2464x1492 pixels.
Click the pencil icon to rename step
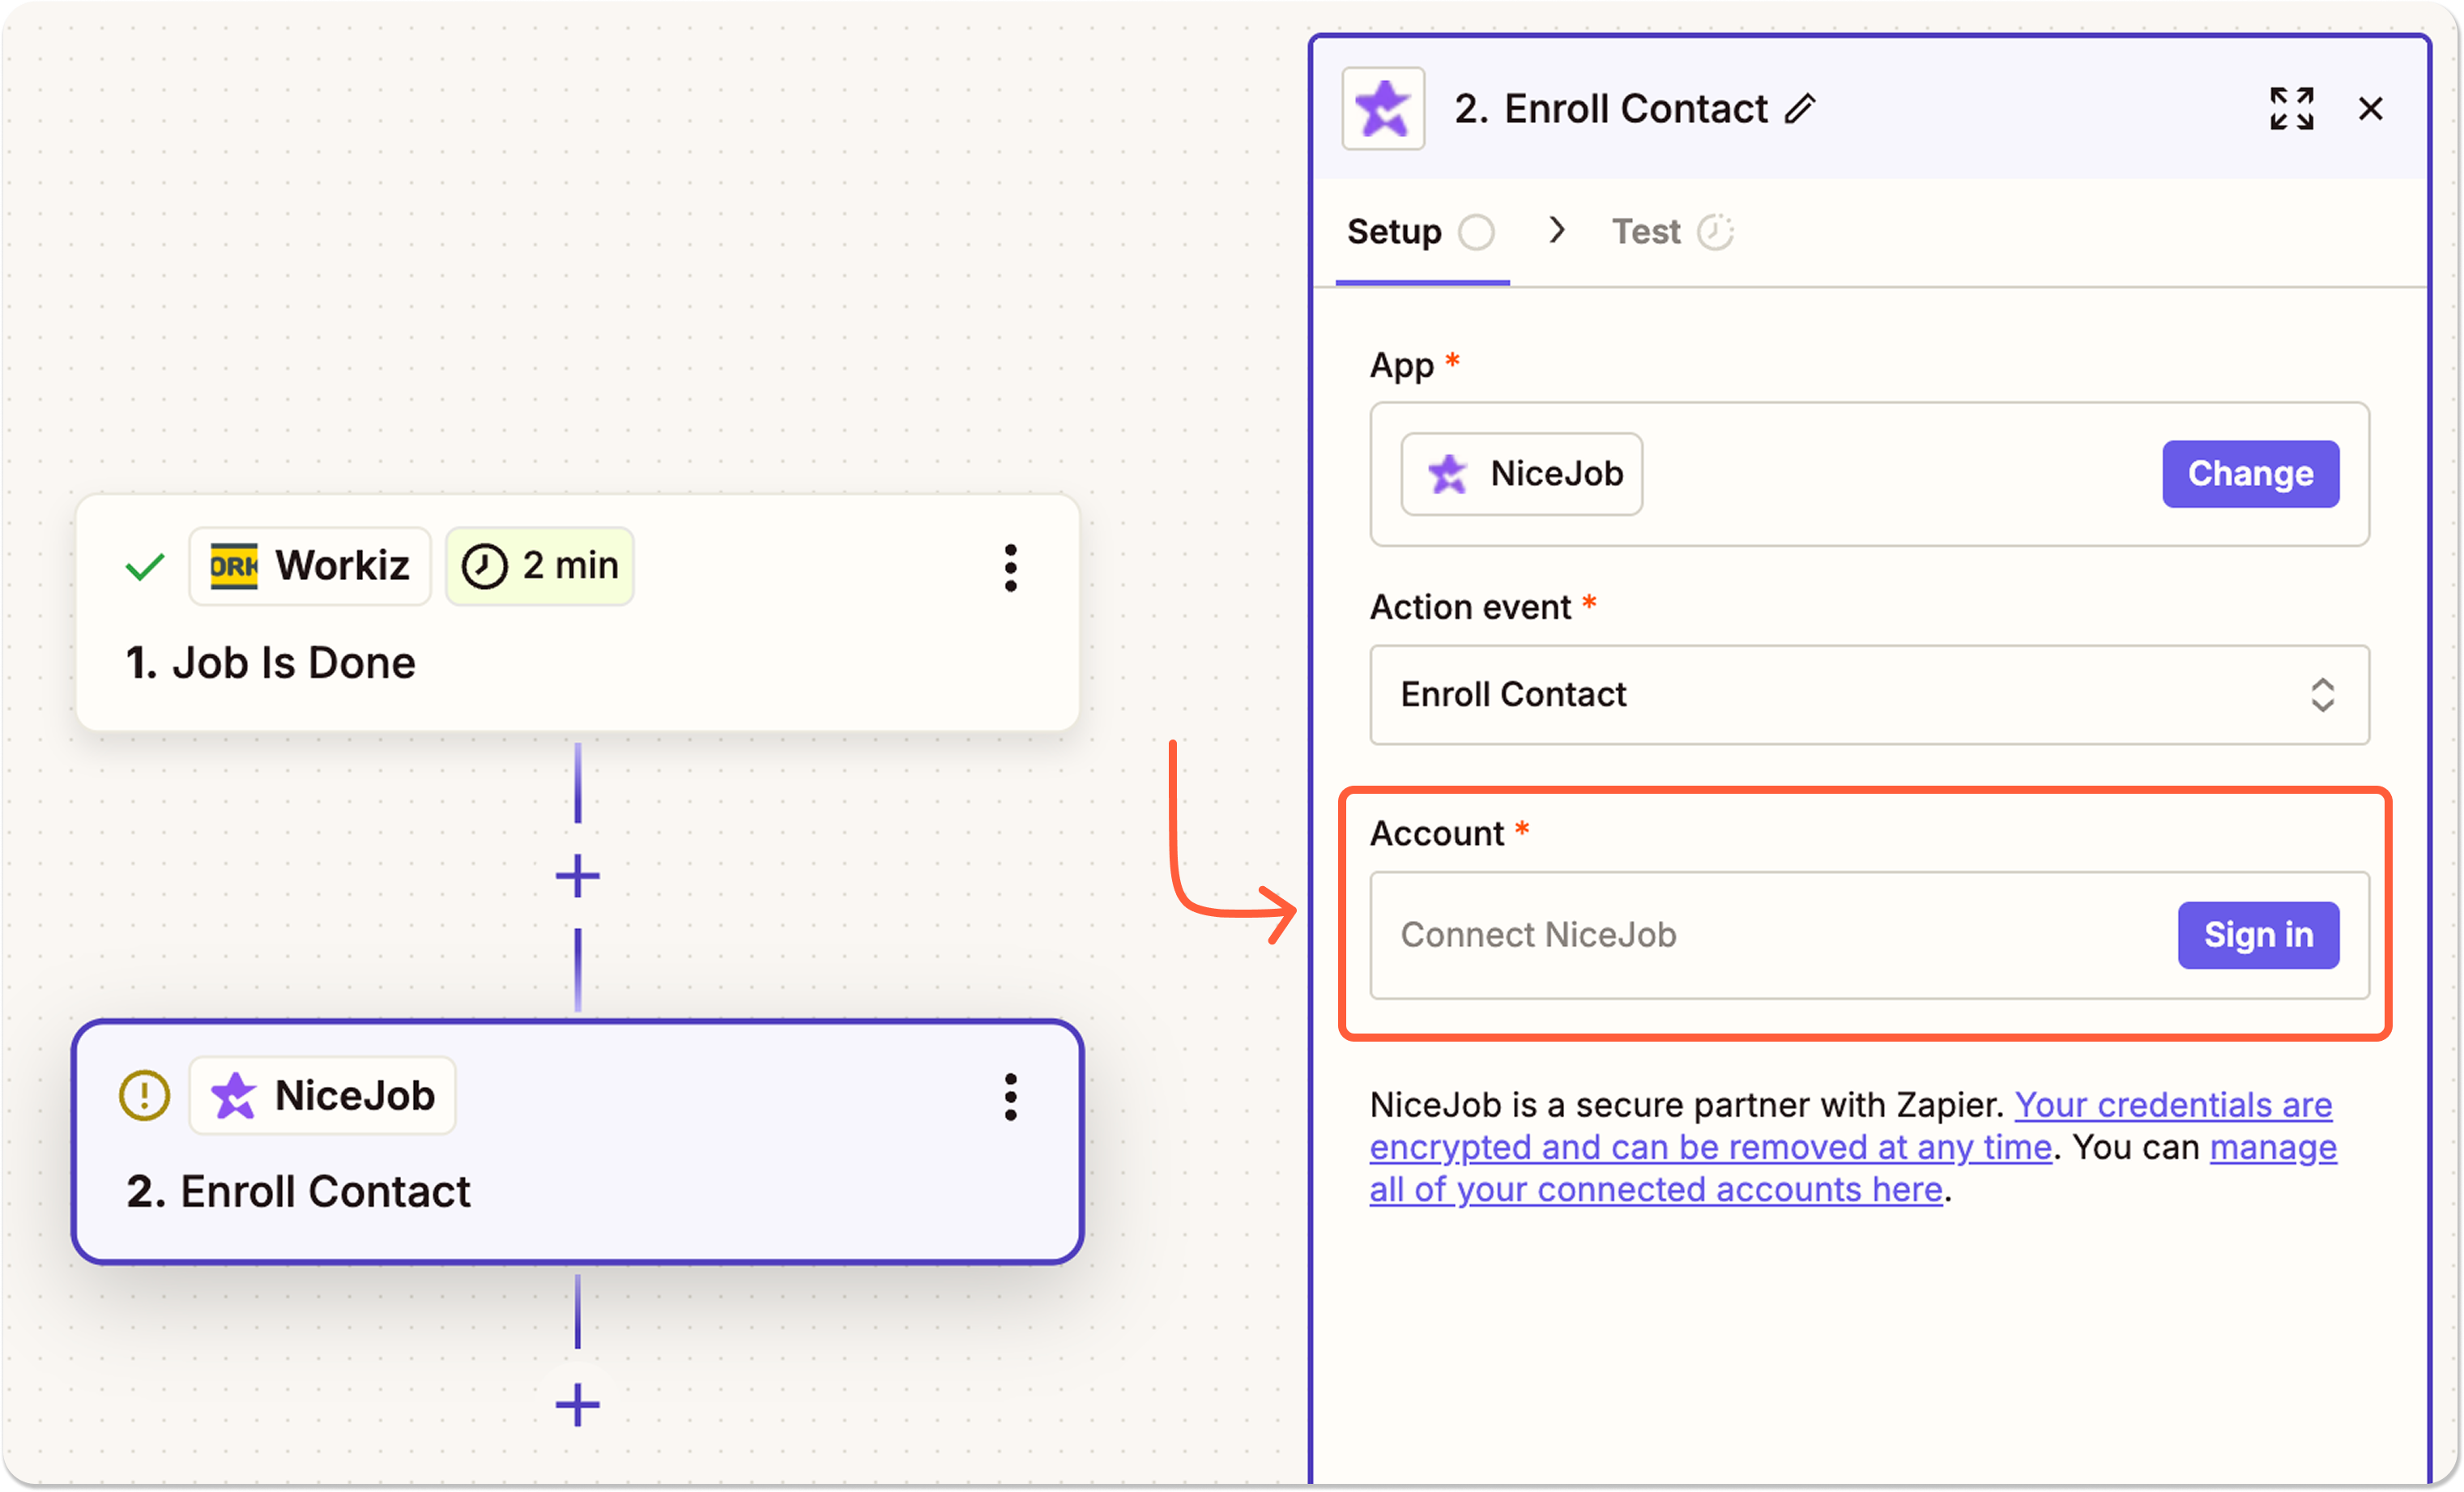(1800, 108)
